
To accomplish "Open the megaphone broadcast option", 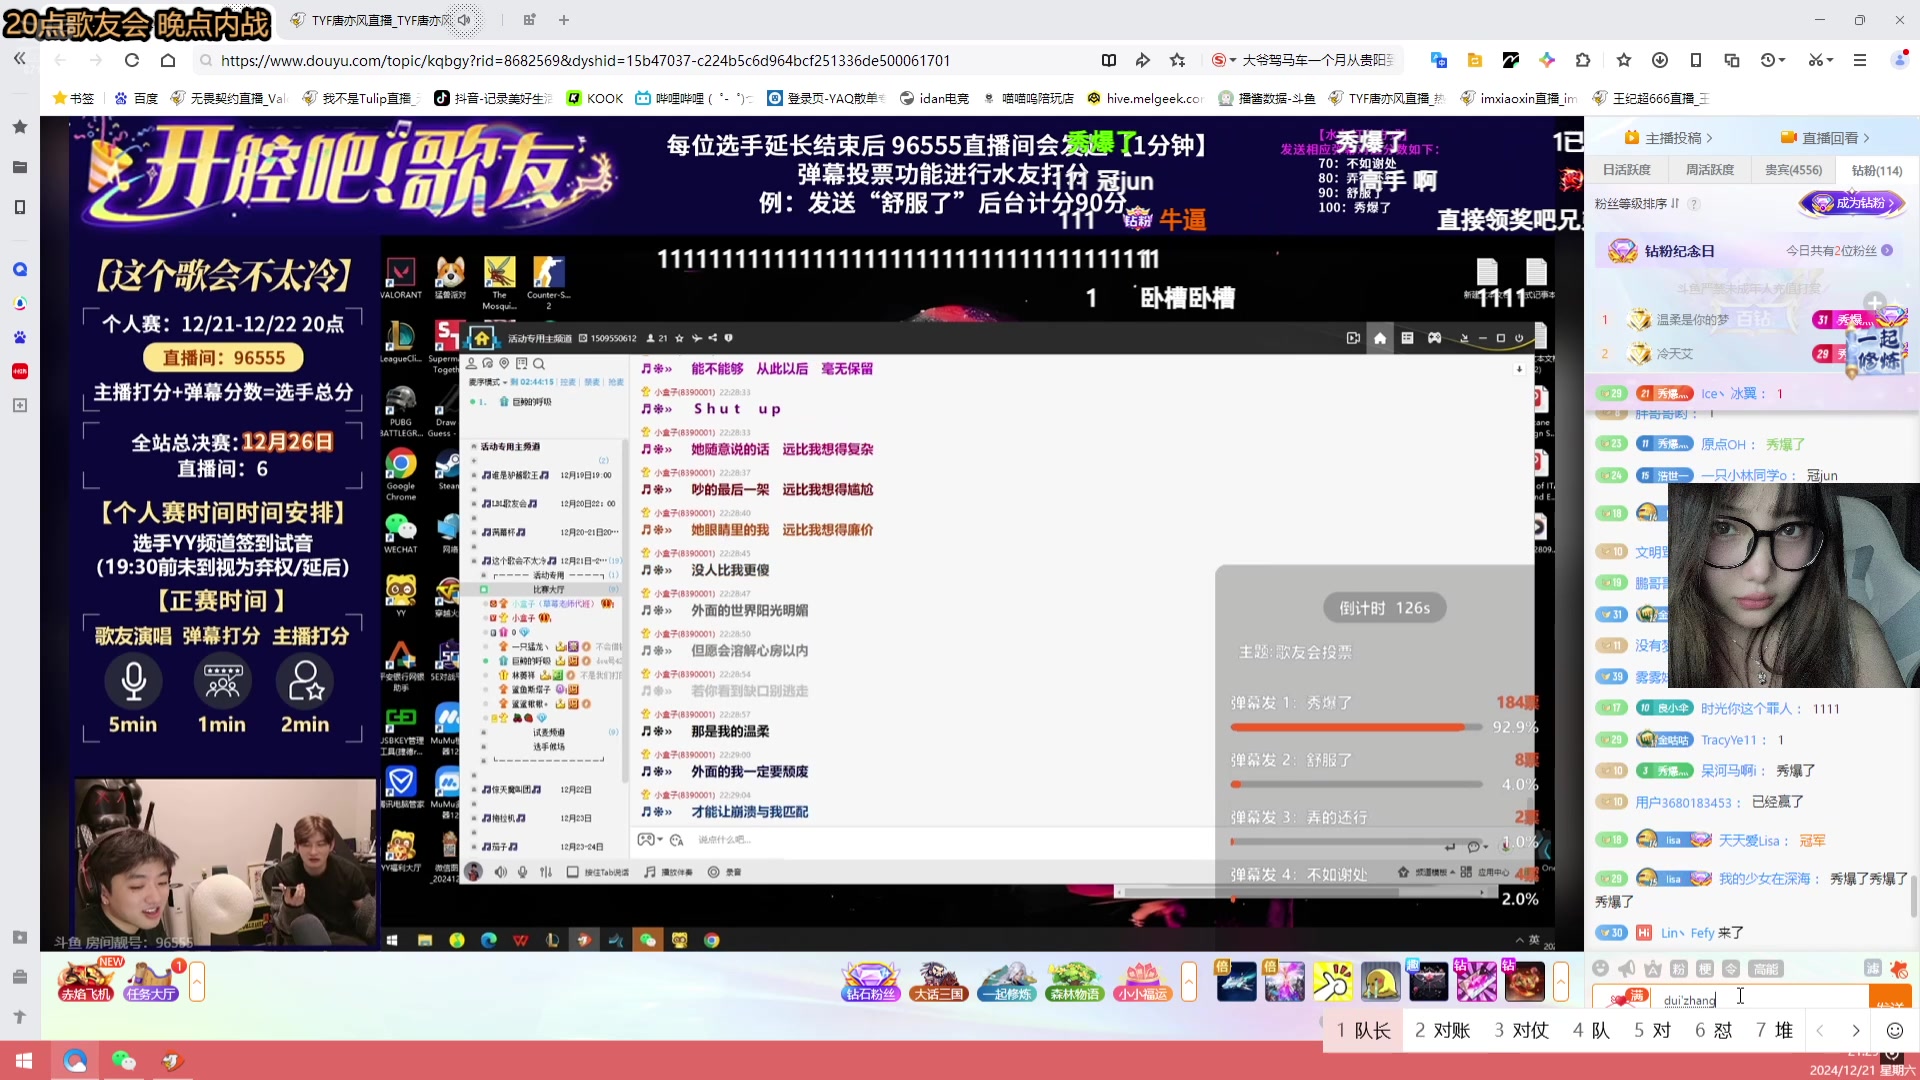I will tap(1627, 968).
